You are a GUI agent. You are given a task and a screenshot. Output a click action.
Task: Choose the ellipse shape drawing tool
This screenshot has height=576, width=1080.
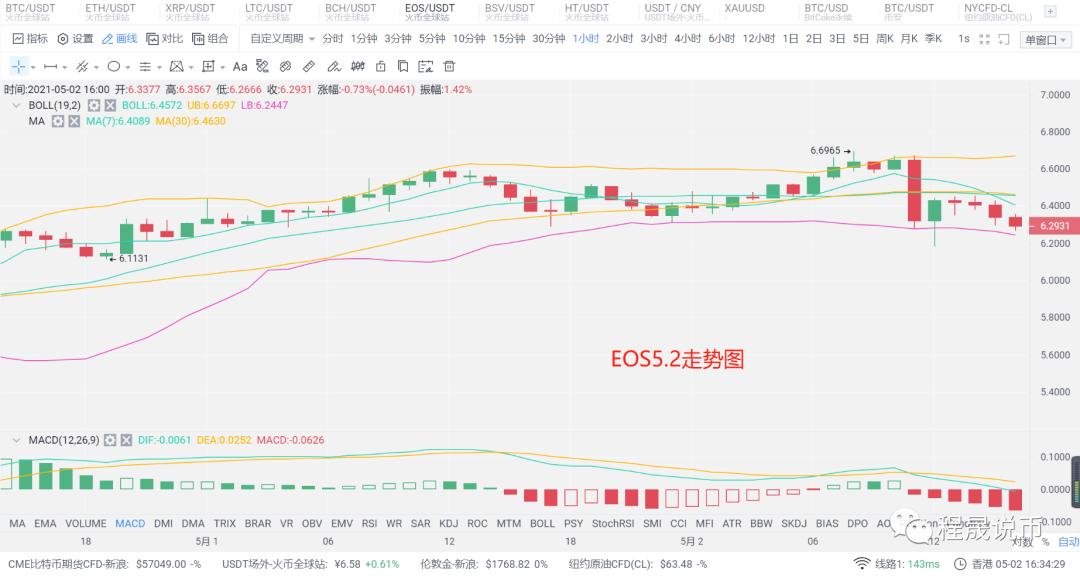click(x=113, y=66)
